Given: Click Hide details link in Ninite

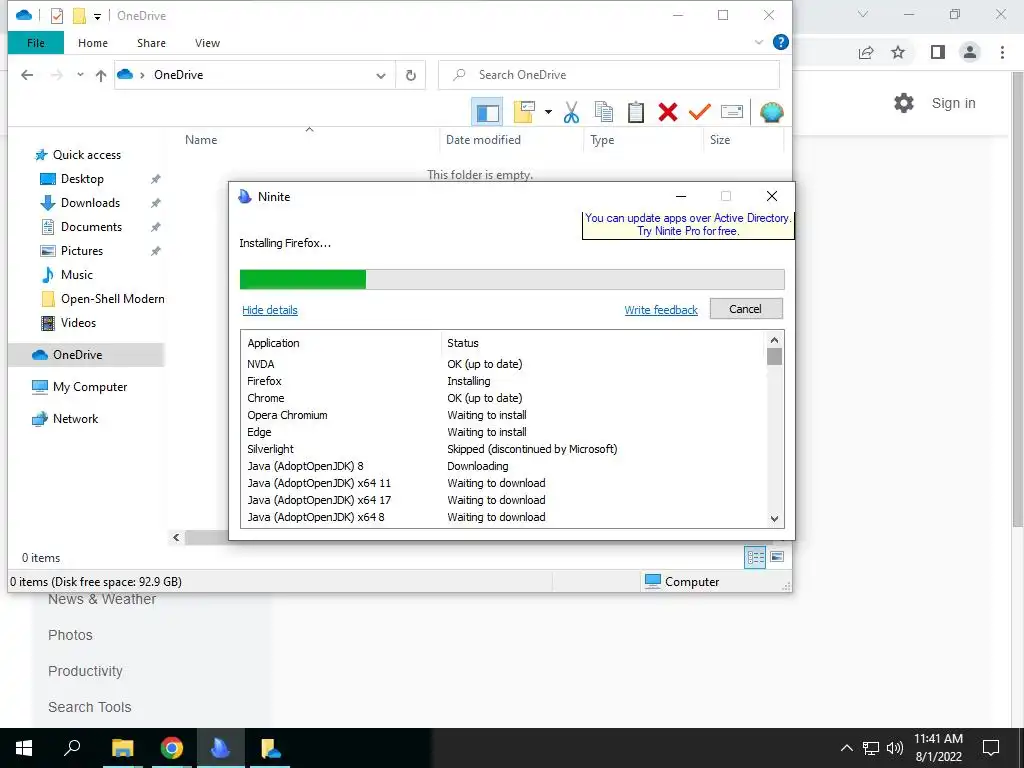Looking at the screenshot, I should click(x=270, y=310).
